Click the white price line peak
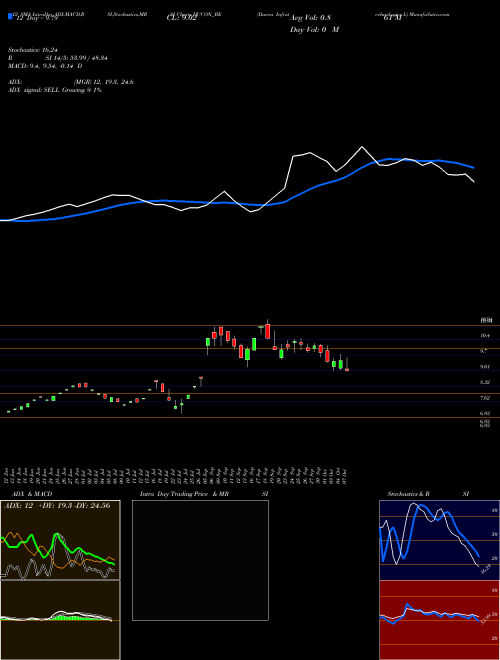This screenshot has height=660, width=500. [x=362, y=147]
